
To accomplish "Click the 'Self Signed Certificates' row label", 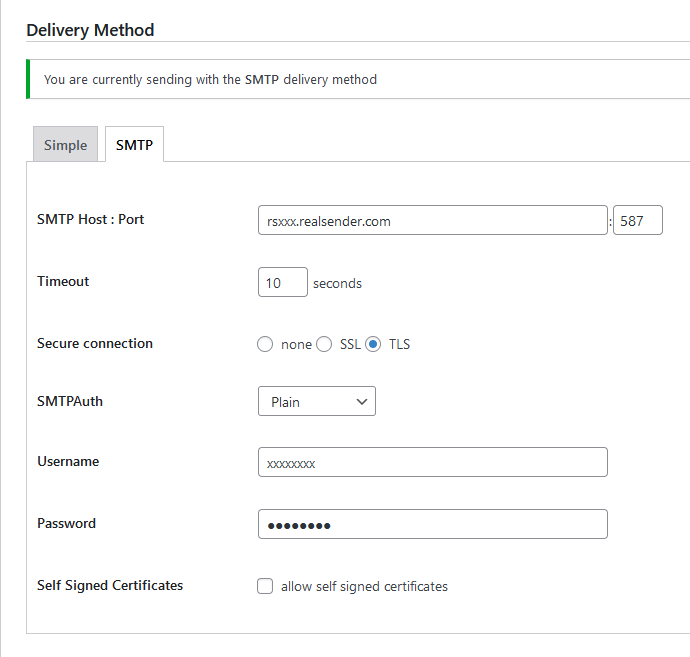I will tap(110, 585).
